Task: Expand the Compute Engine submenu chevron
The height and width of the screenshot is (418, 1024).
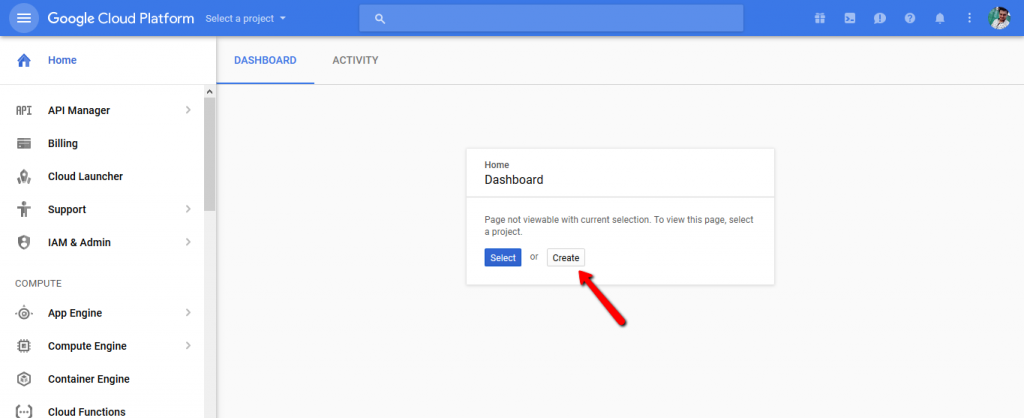Action: (x=188, y=346)
